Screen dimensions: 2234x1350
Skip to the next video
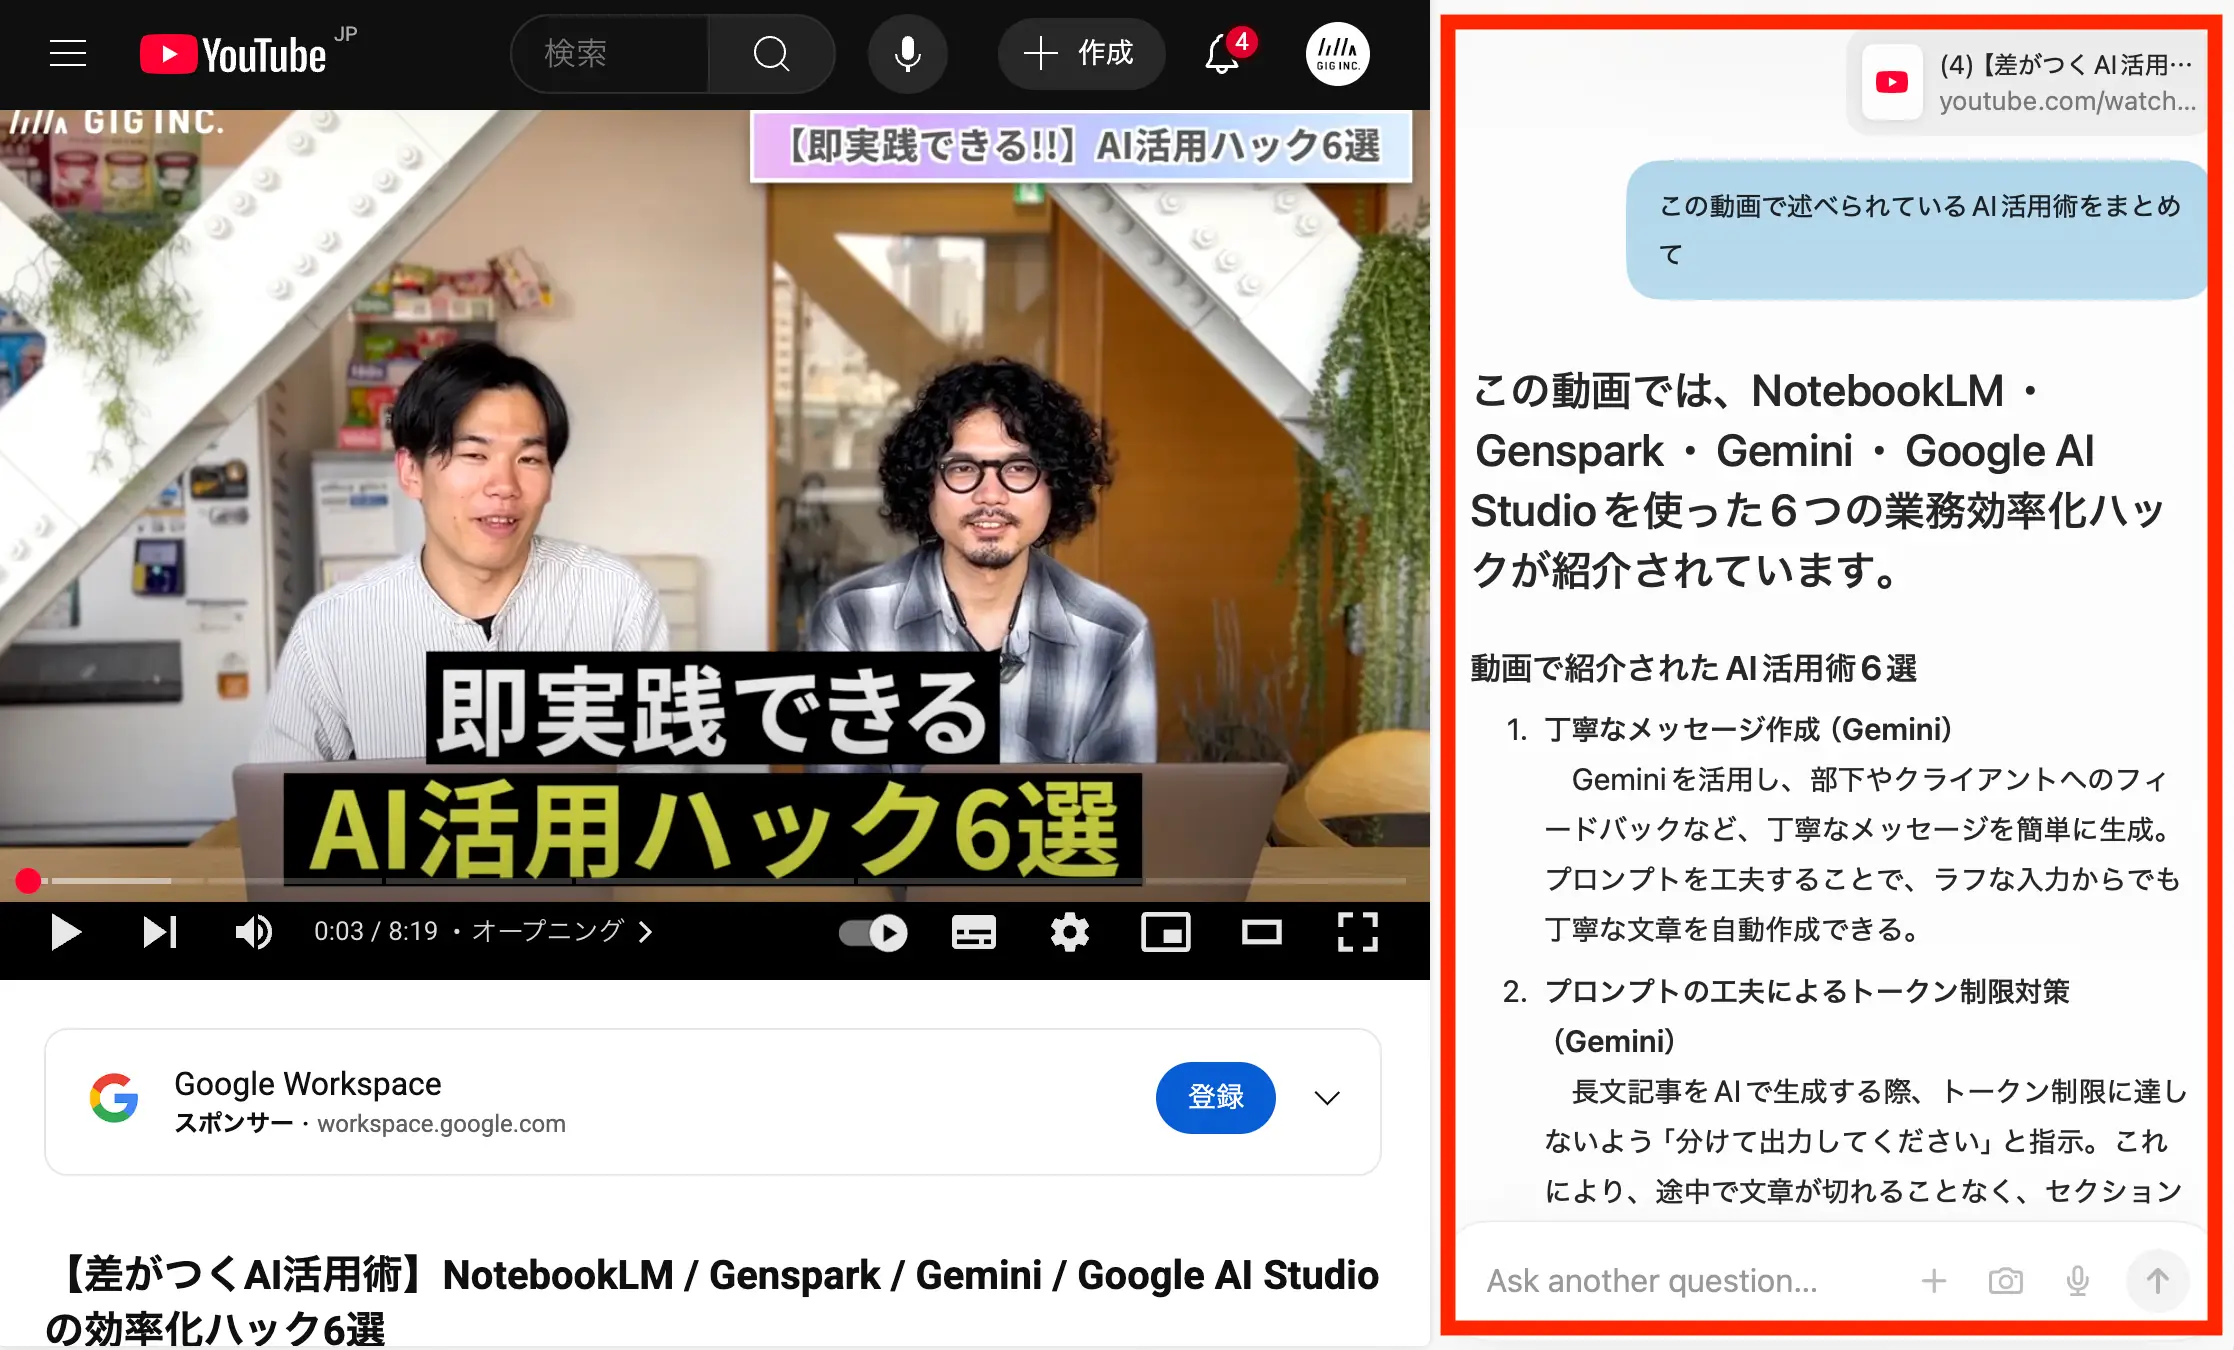click(x=160, y=932)
